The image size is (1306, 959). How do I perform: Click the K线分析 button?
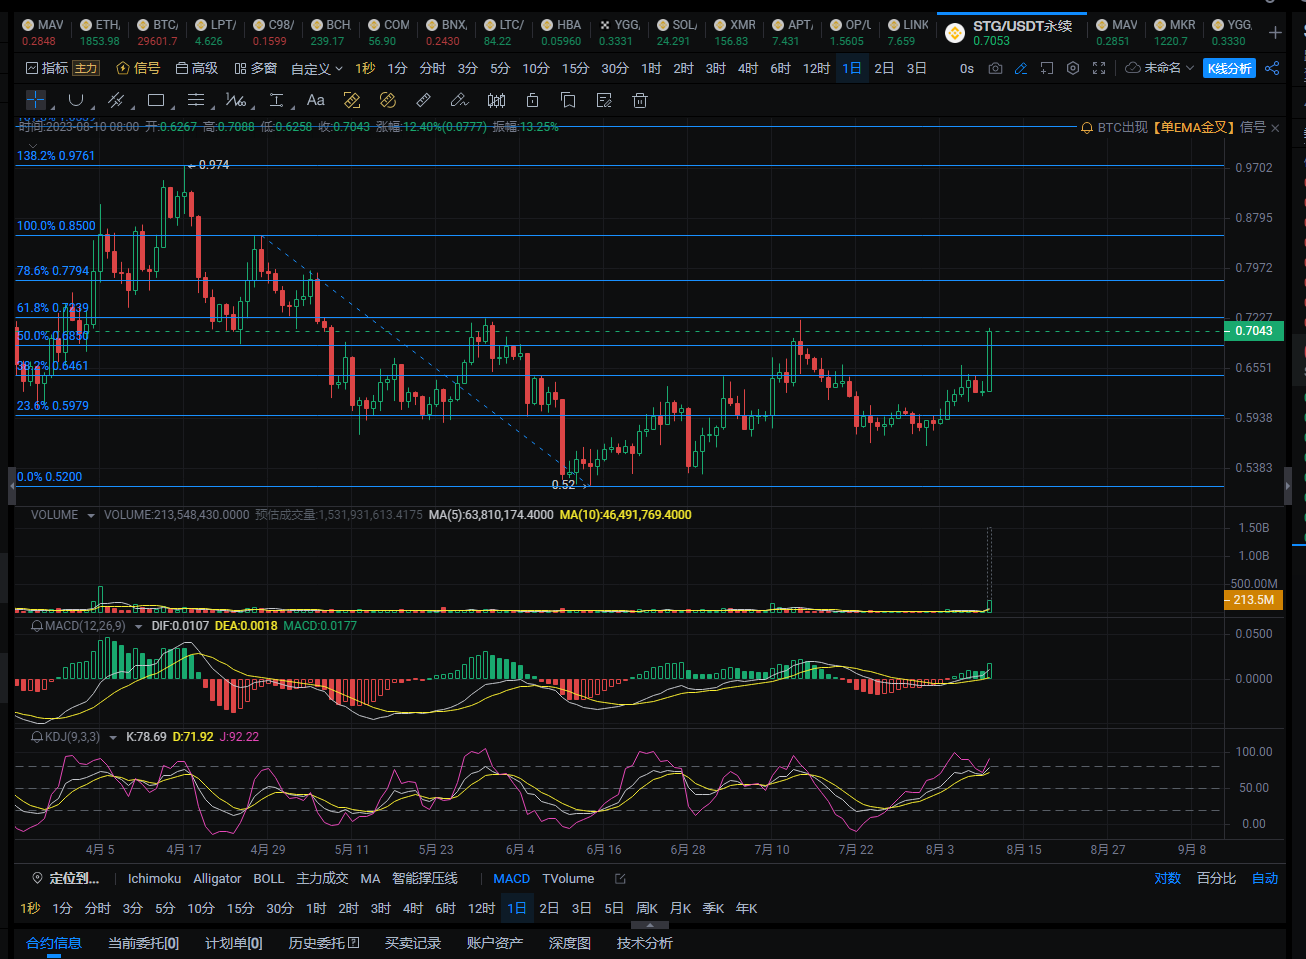(x=1229, y=68)
